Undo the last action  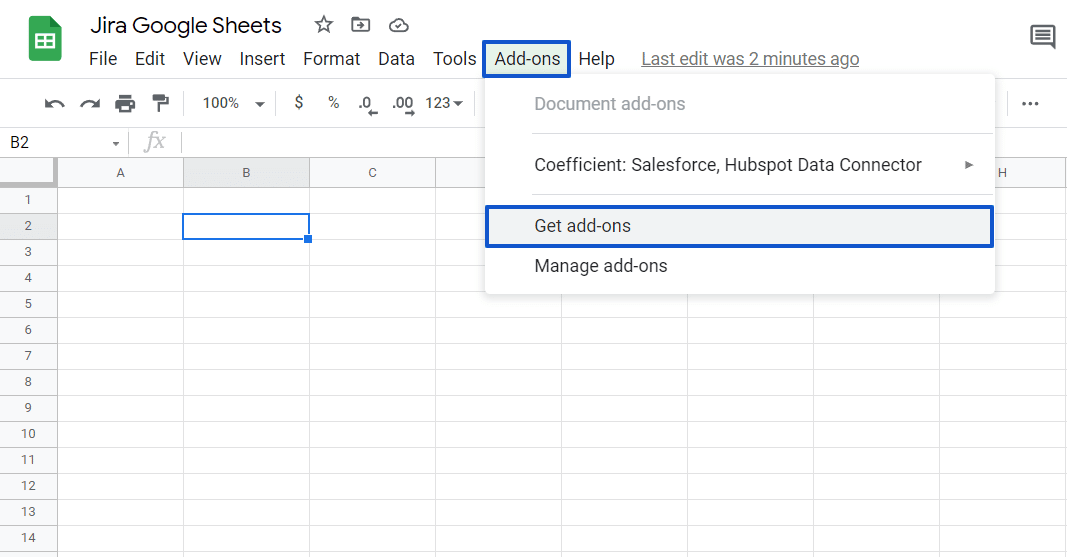[54, 104]
